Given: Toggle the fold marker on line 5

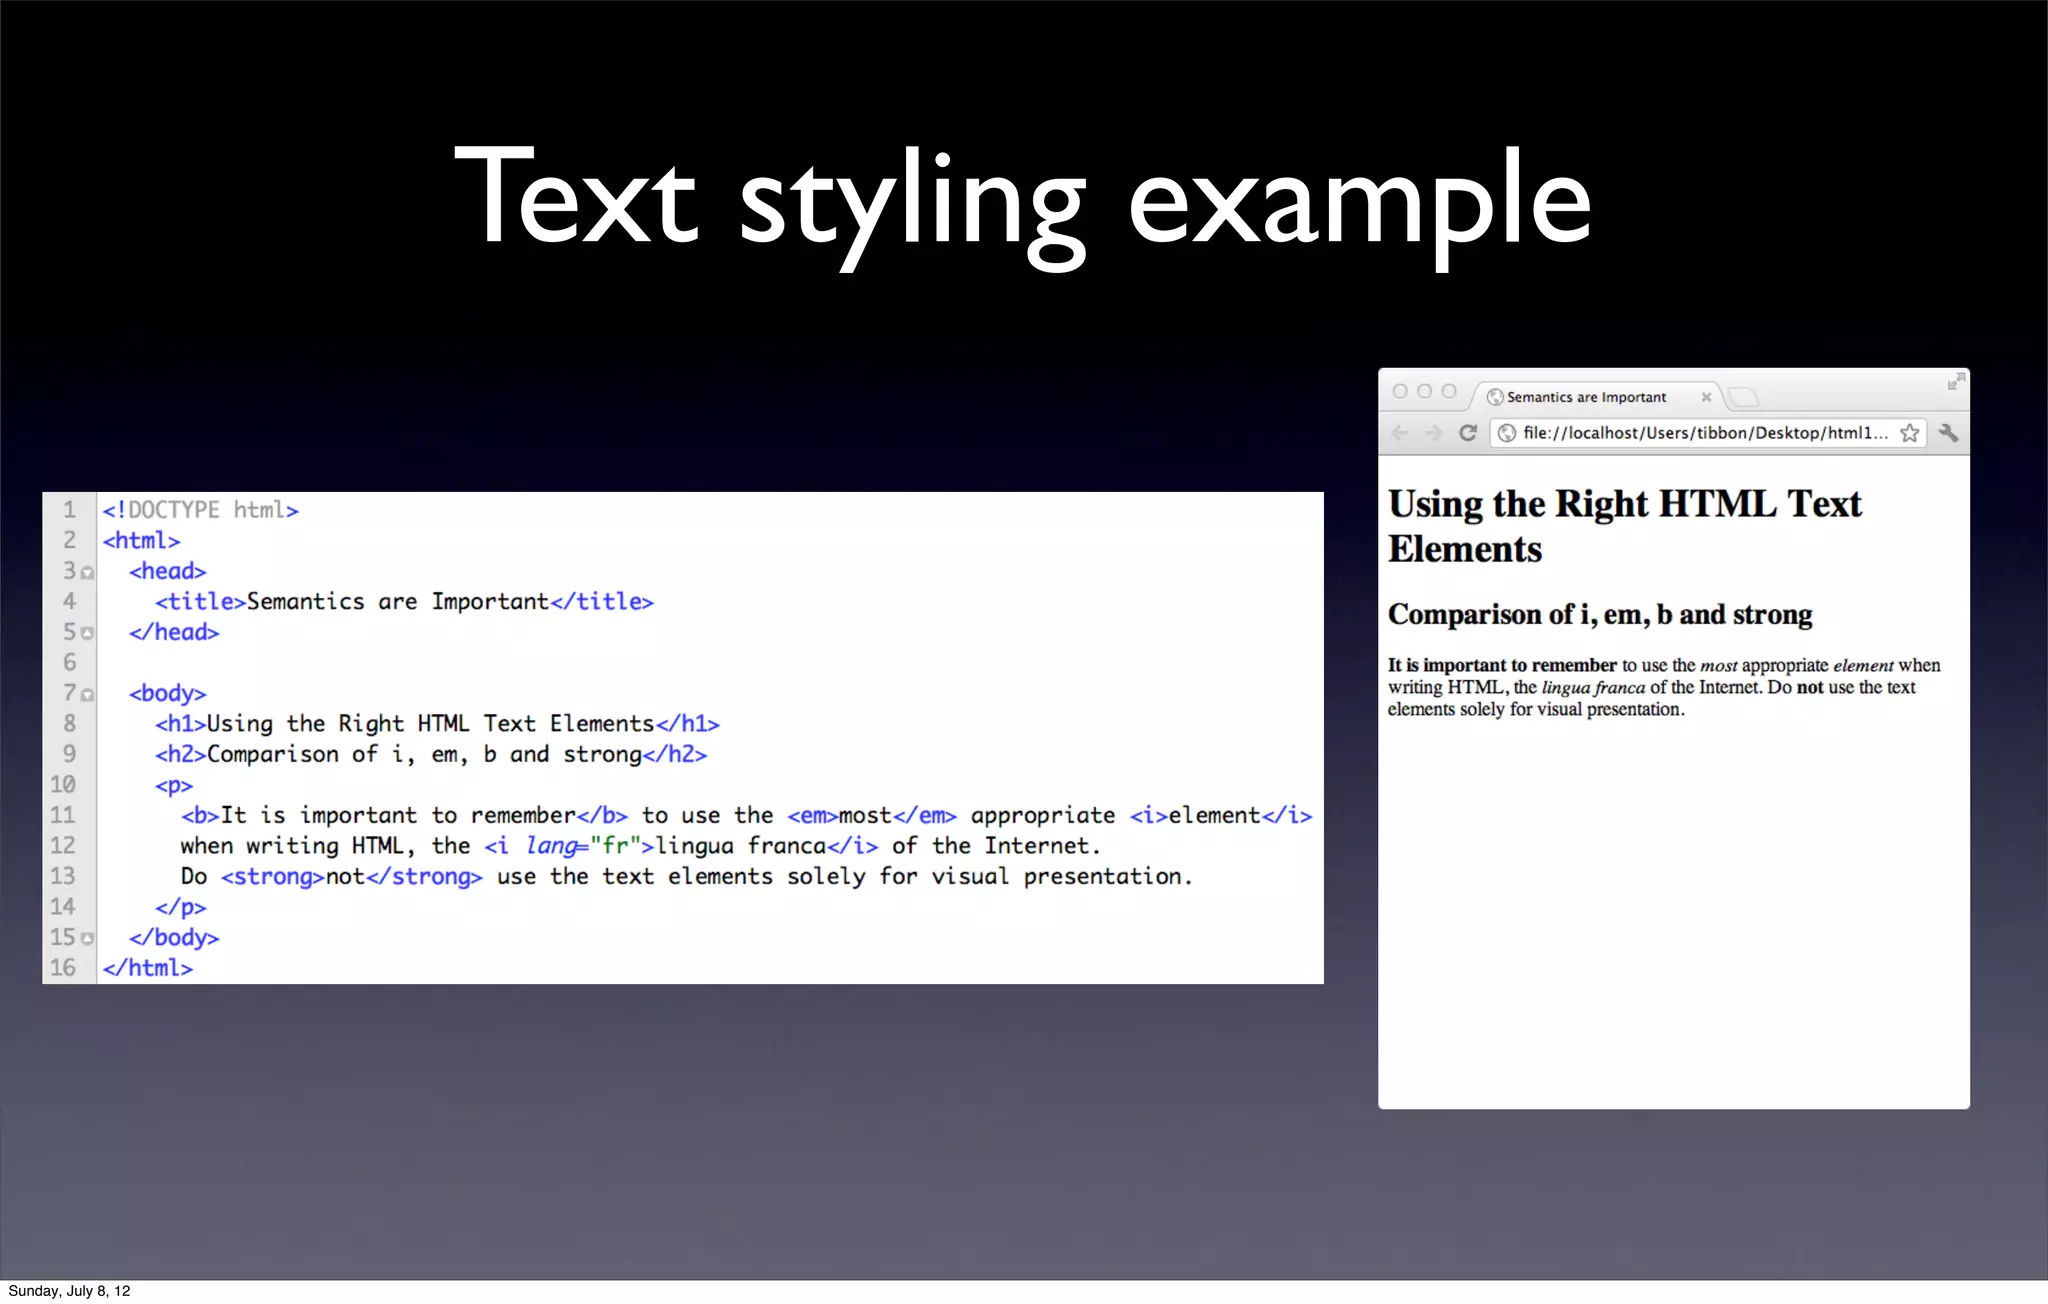Looking at the screenshot, I should (x=88, y=634).
